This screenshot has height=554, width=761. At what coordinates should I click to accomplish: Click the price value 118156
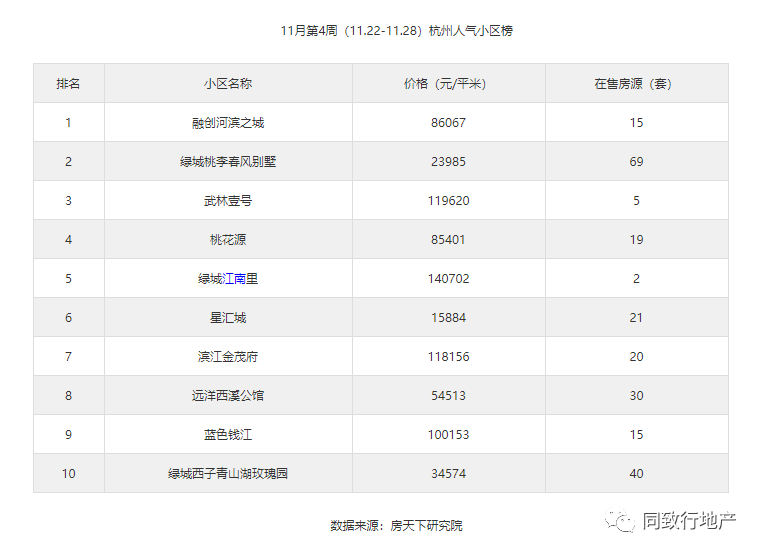pyautogui.click(x=448, y=356)
